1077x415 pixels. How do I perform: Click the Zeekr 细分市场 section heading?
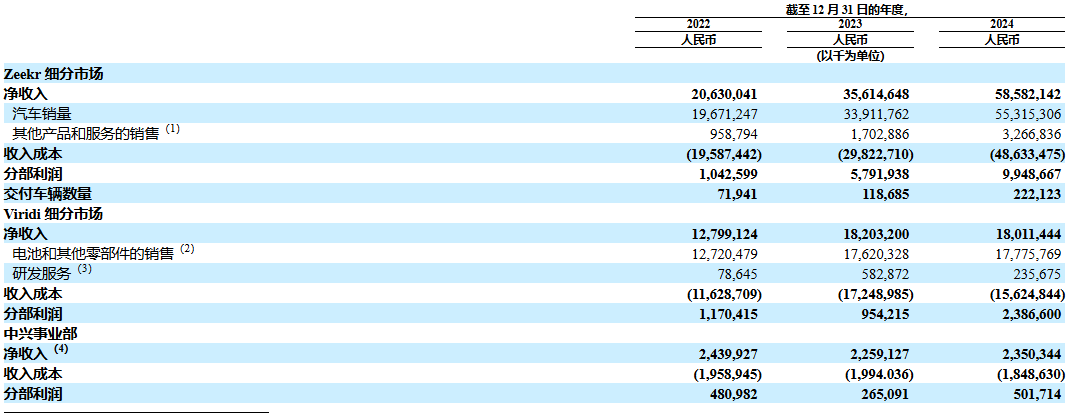pyautogui.click(x=54, y=74)
